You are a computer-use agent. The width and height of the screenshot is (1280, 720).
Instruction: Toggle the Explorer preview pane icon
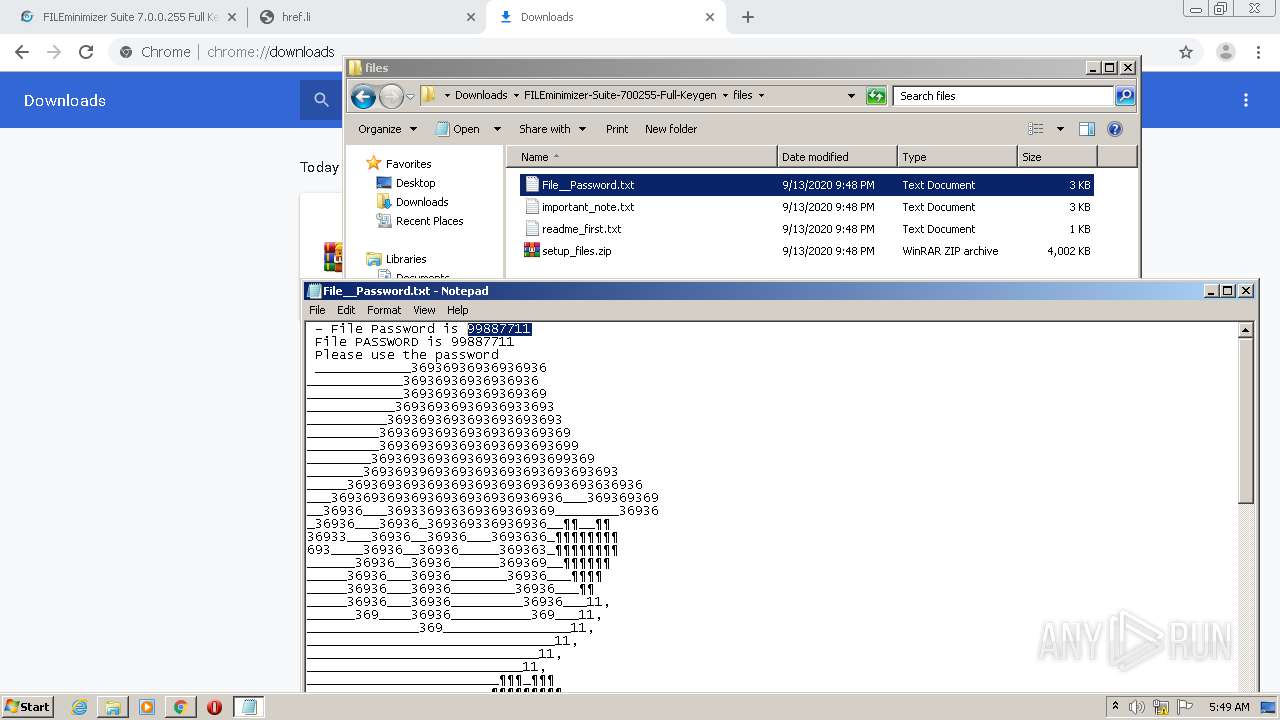point(1087,129)
